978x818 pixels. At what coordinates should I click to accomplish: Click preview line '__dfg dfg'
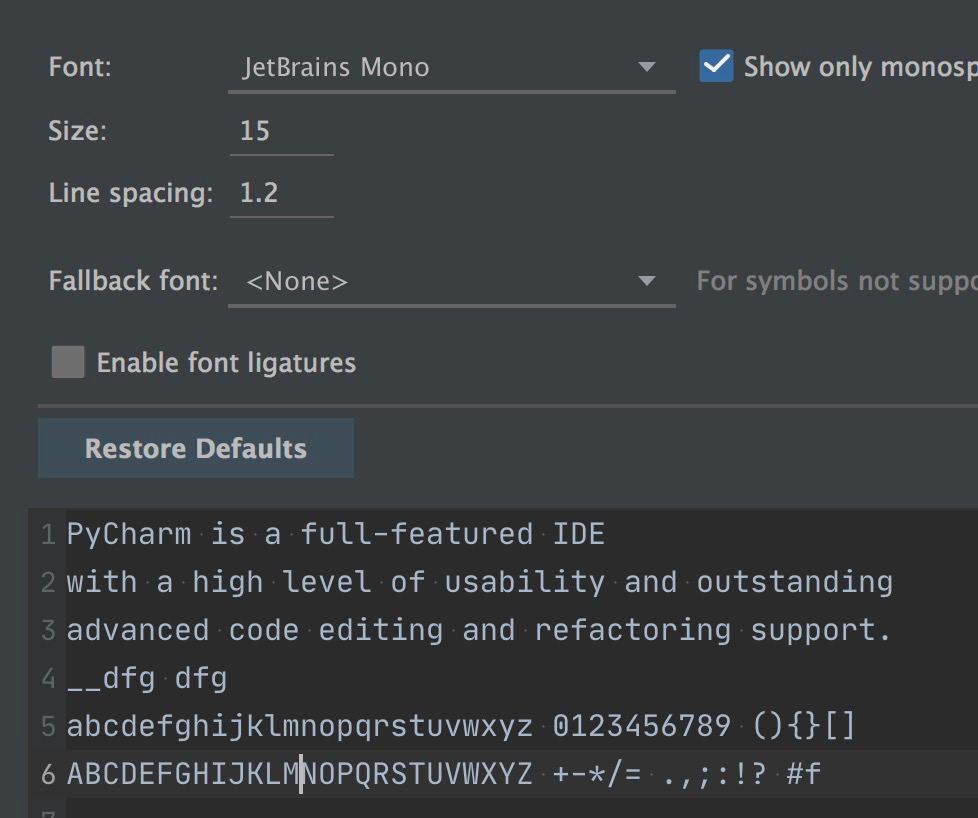point(147,678)
